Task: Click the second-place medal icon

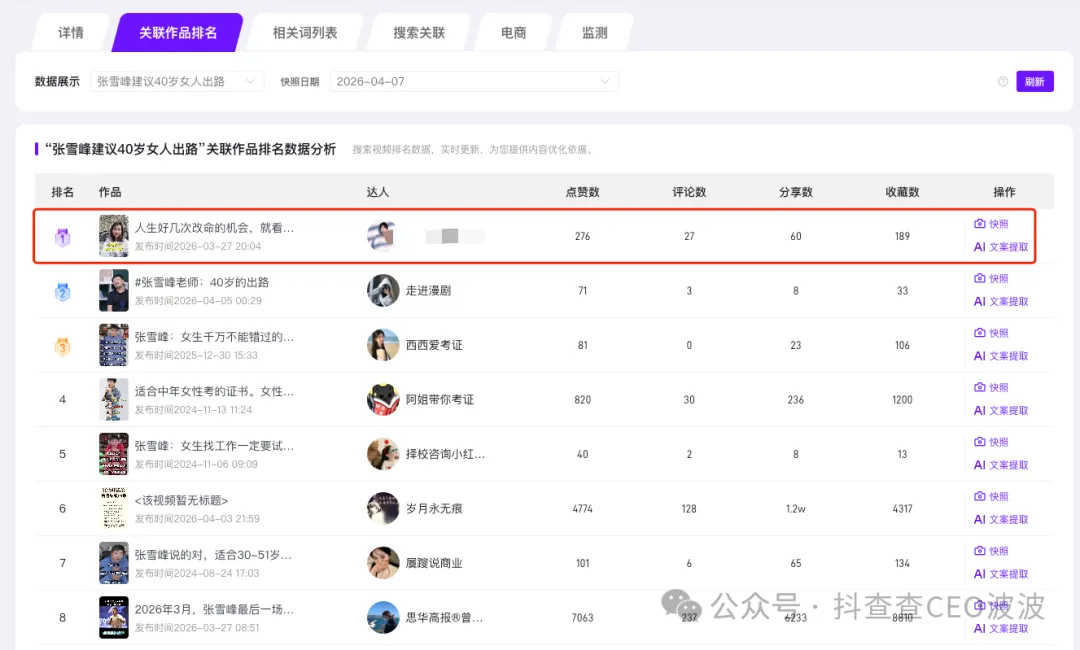Action: pos(62,290)
